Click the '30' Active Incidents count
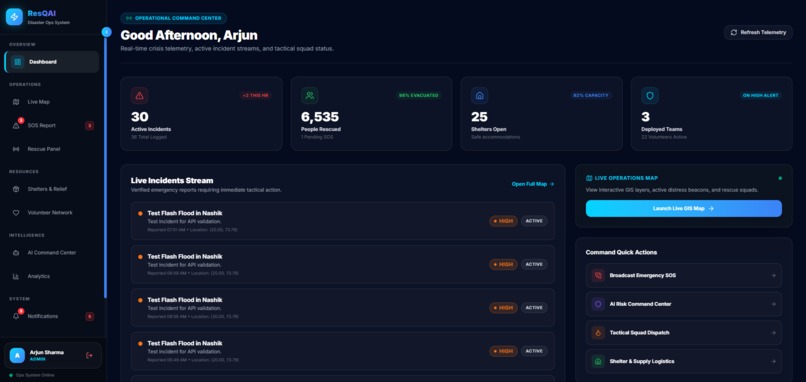The width and height of the screenshot is (806, 382). coord(140,117)
